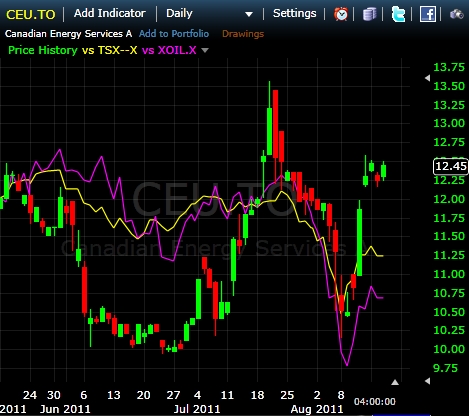Click the upper left-pointing price axis arrow
This screenshot has height=416, width=469.
pos(427,78)
